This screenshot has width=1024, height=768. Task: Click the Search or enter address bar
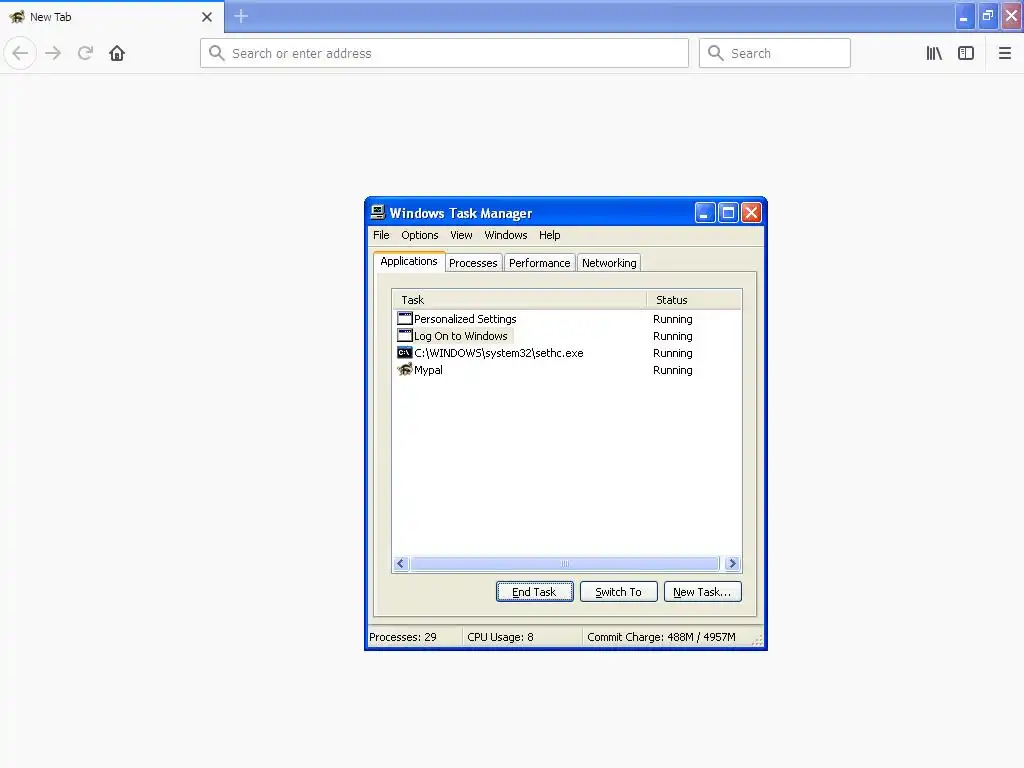click(x=444, y=53)
